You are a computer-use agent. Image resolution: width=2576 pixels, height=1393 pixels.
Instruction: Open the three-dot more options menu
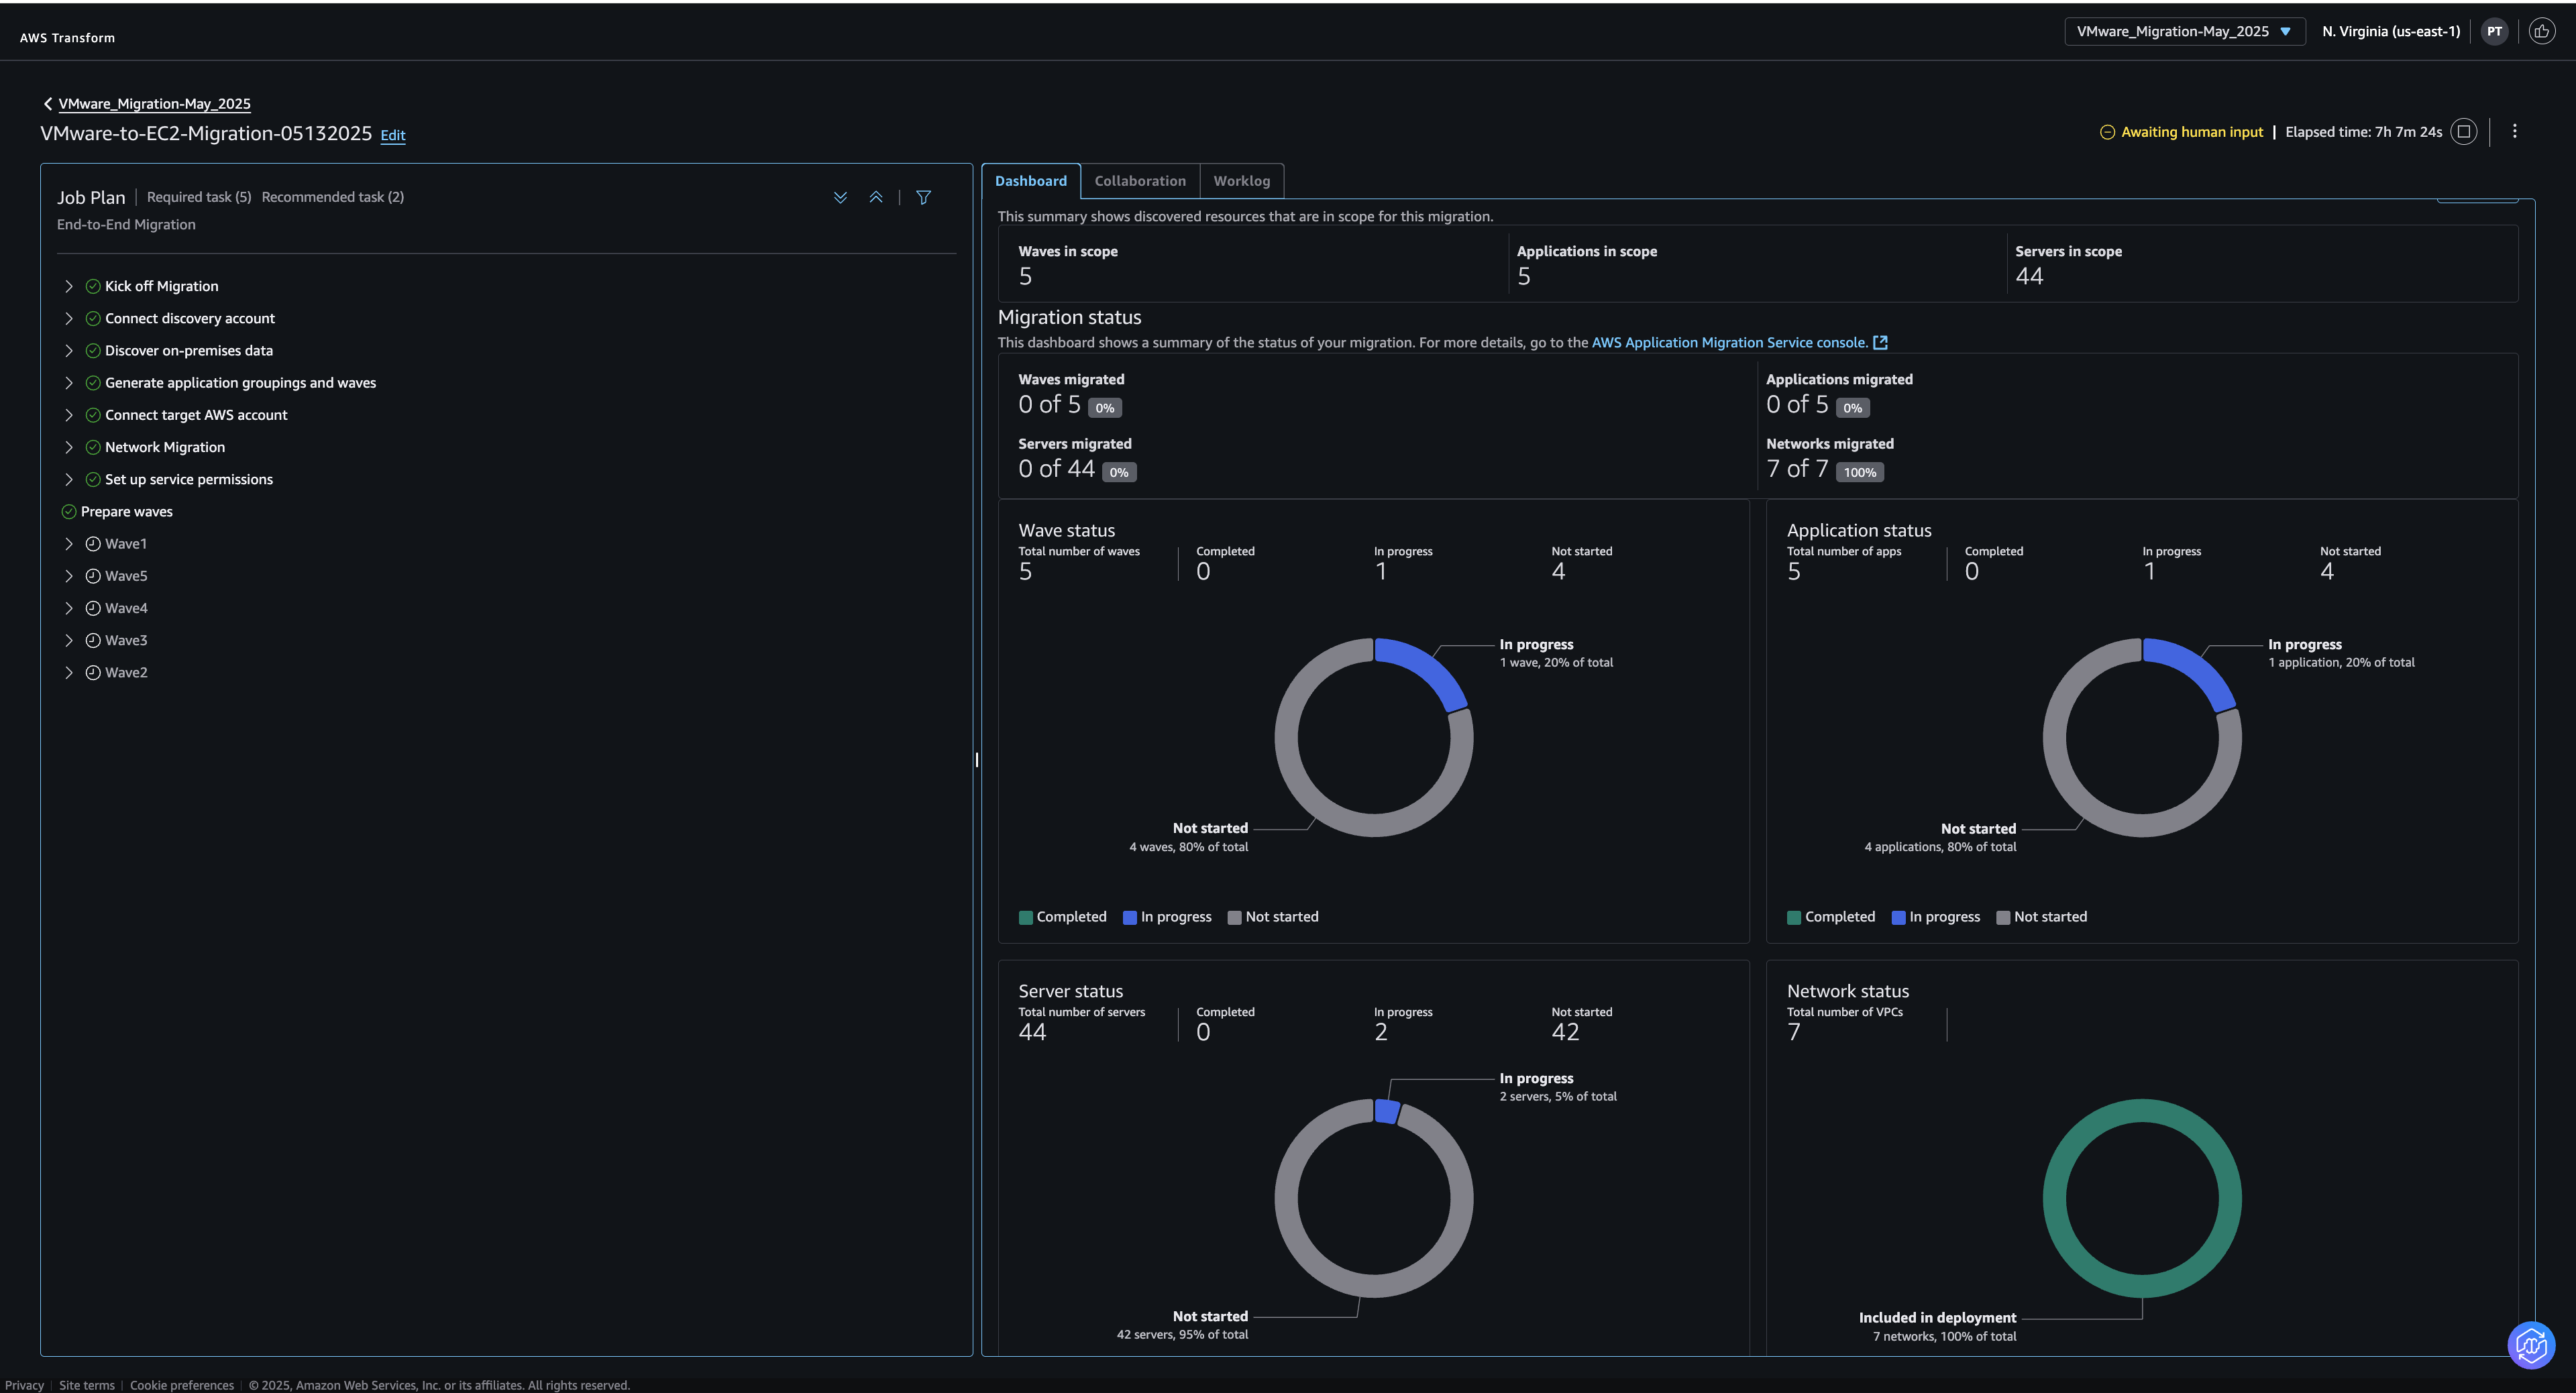2515,132
